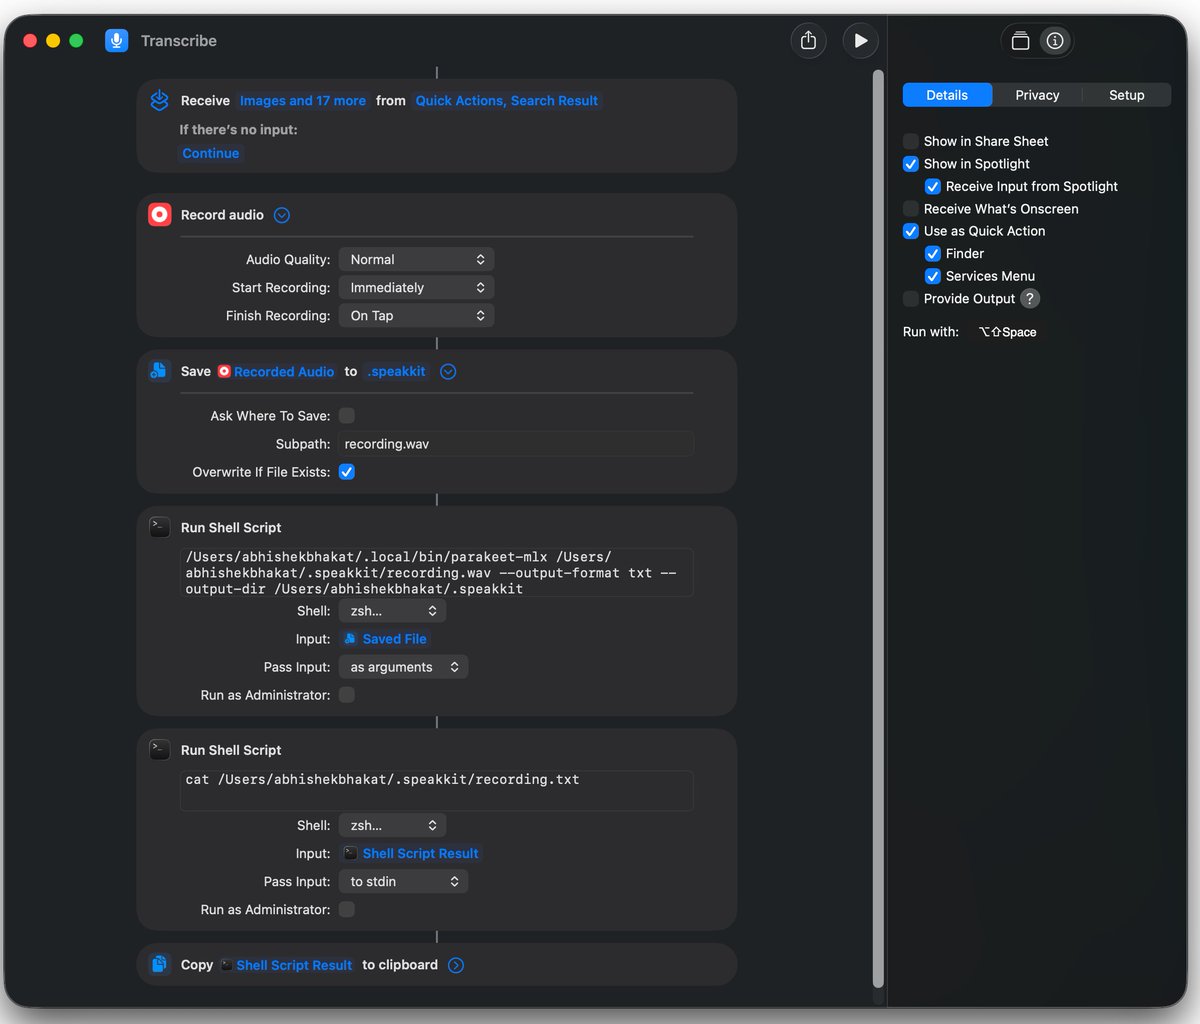Switch to the Privacy tab
Screen dimensions: 1200x1024
click(x=1037, y=94)
